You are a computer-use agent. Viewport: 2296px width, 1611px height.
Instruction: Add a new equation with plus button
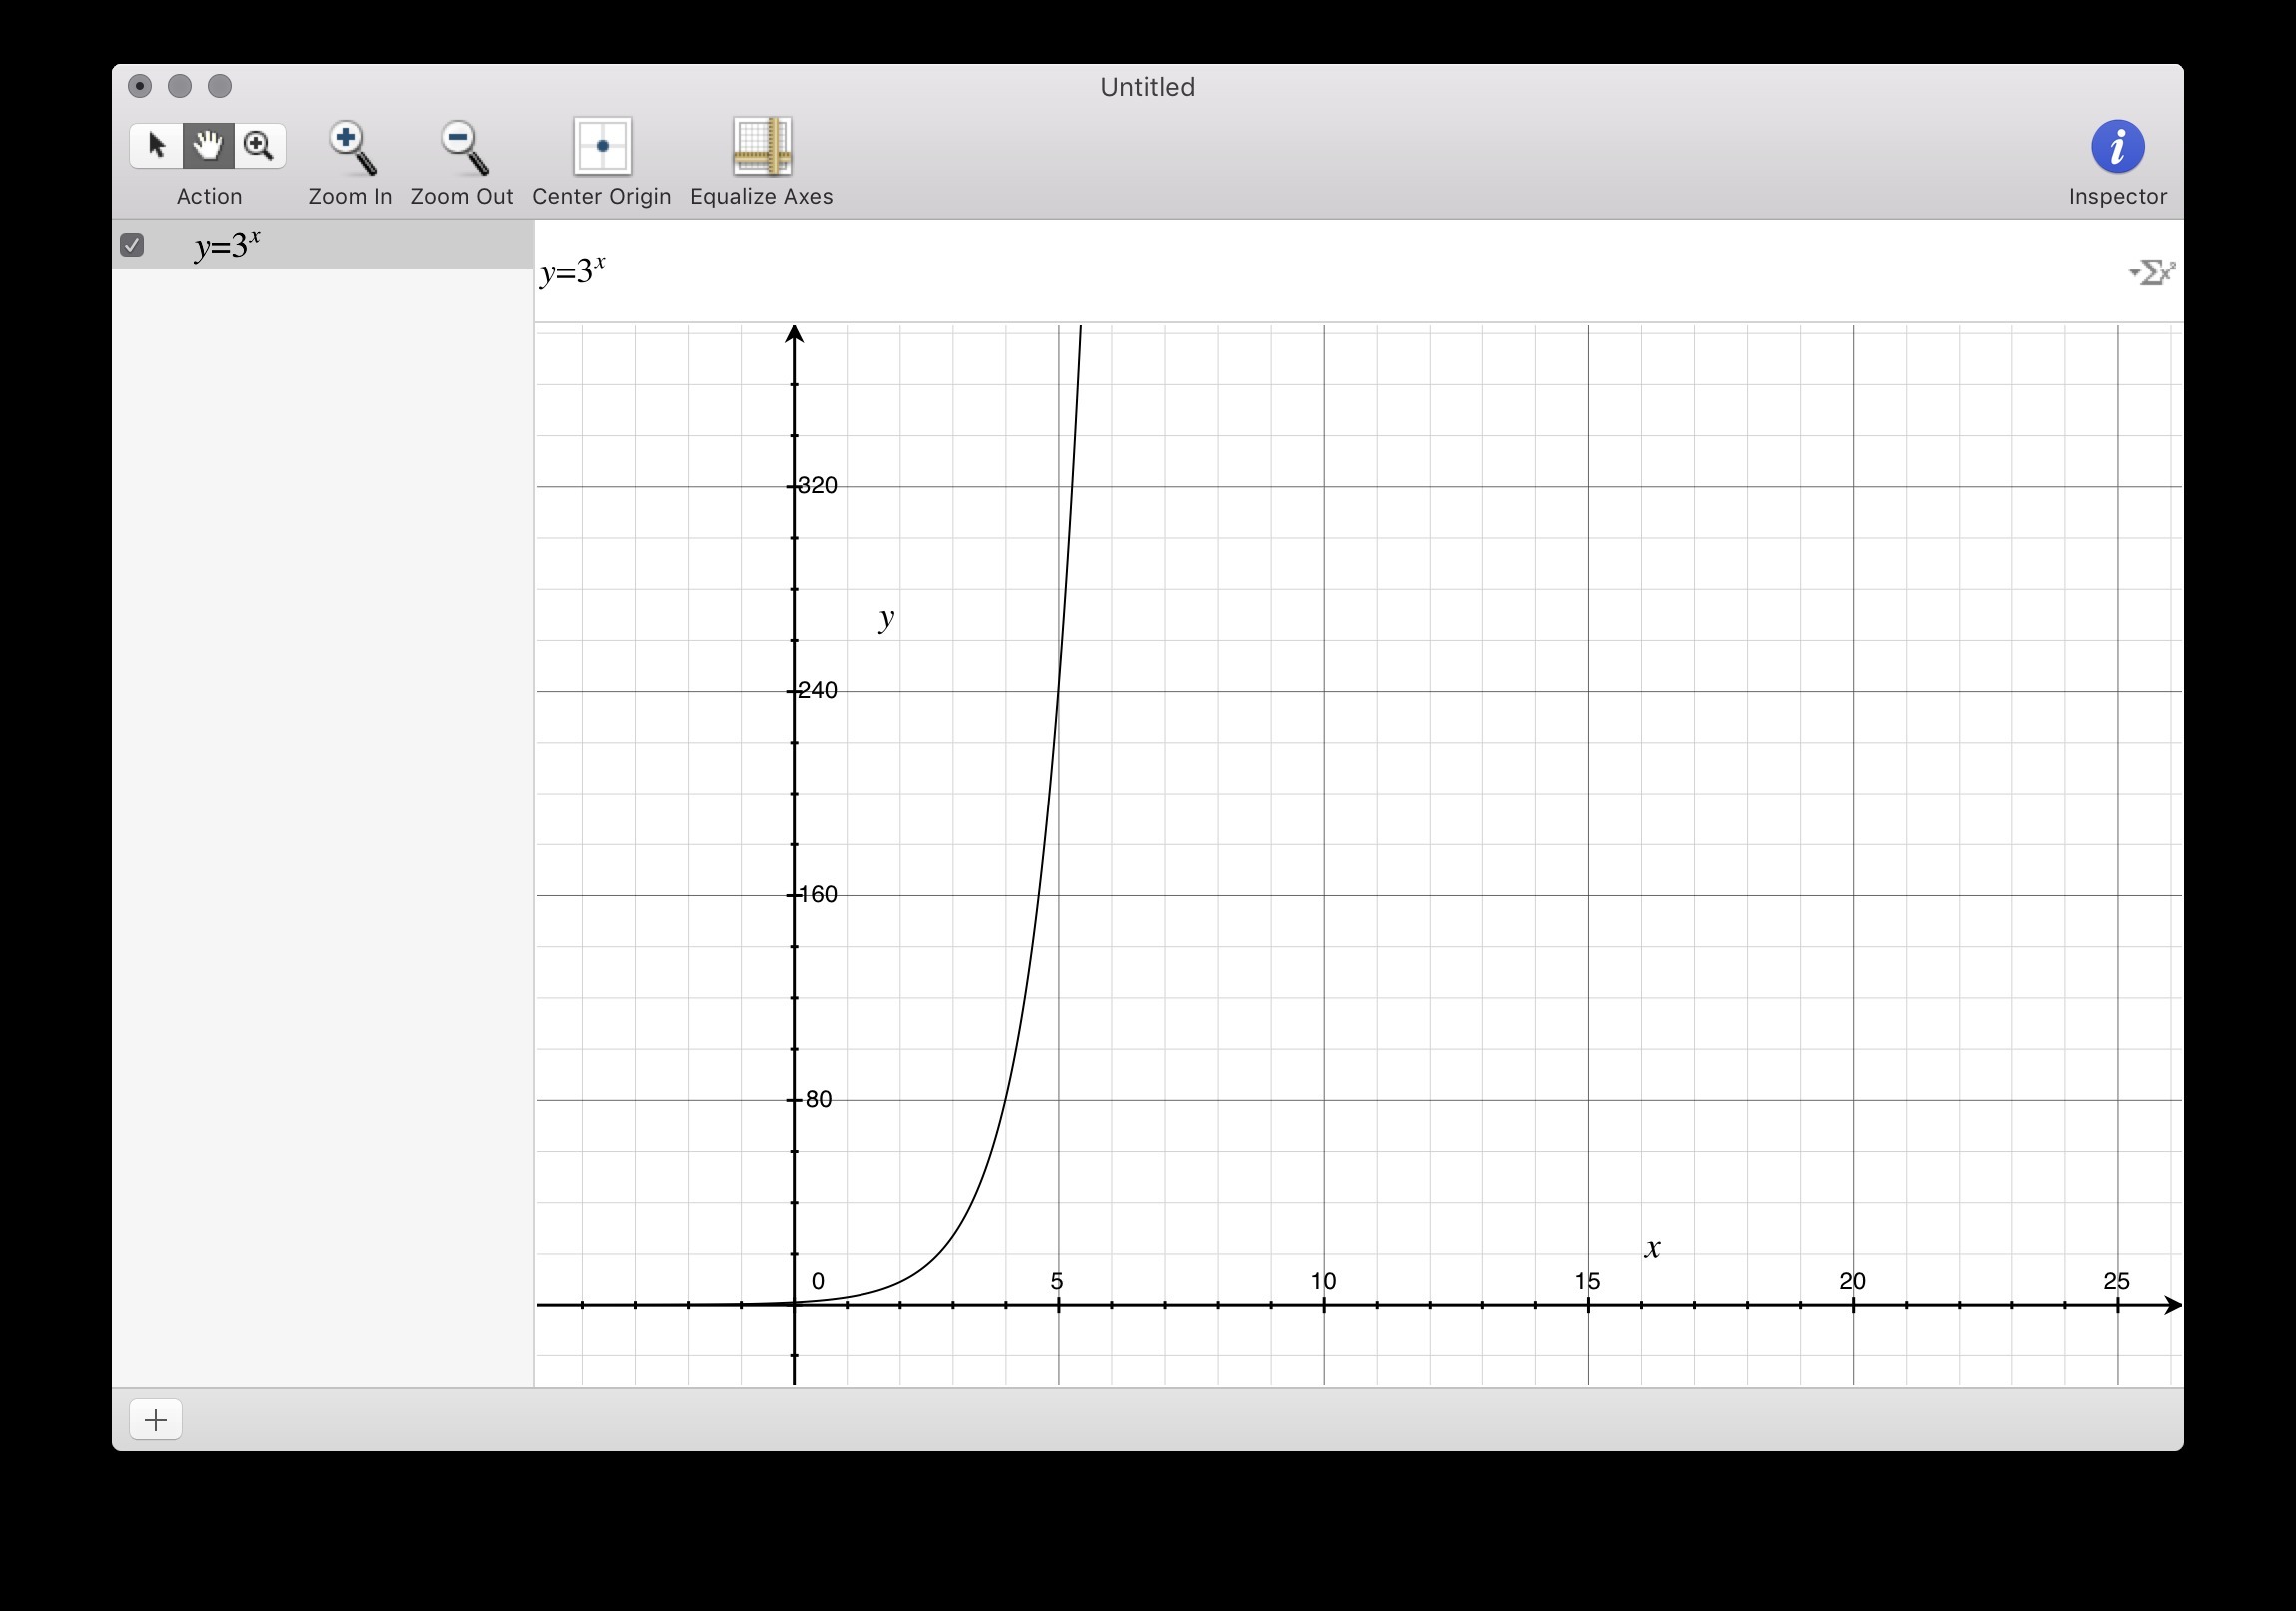[x=156, y=1420]
